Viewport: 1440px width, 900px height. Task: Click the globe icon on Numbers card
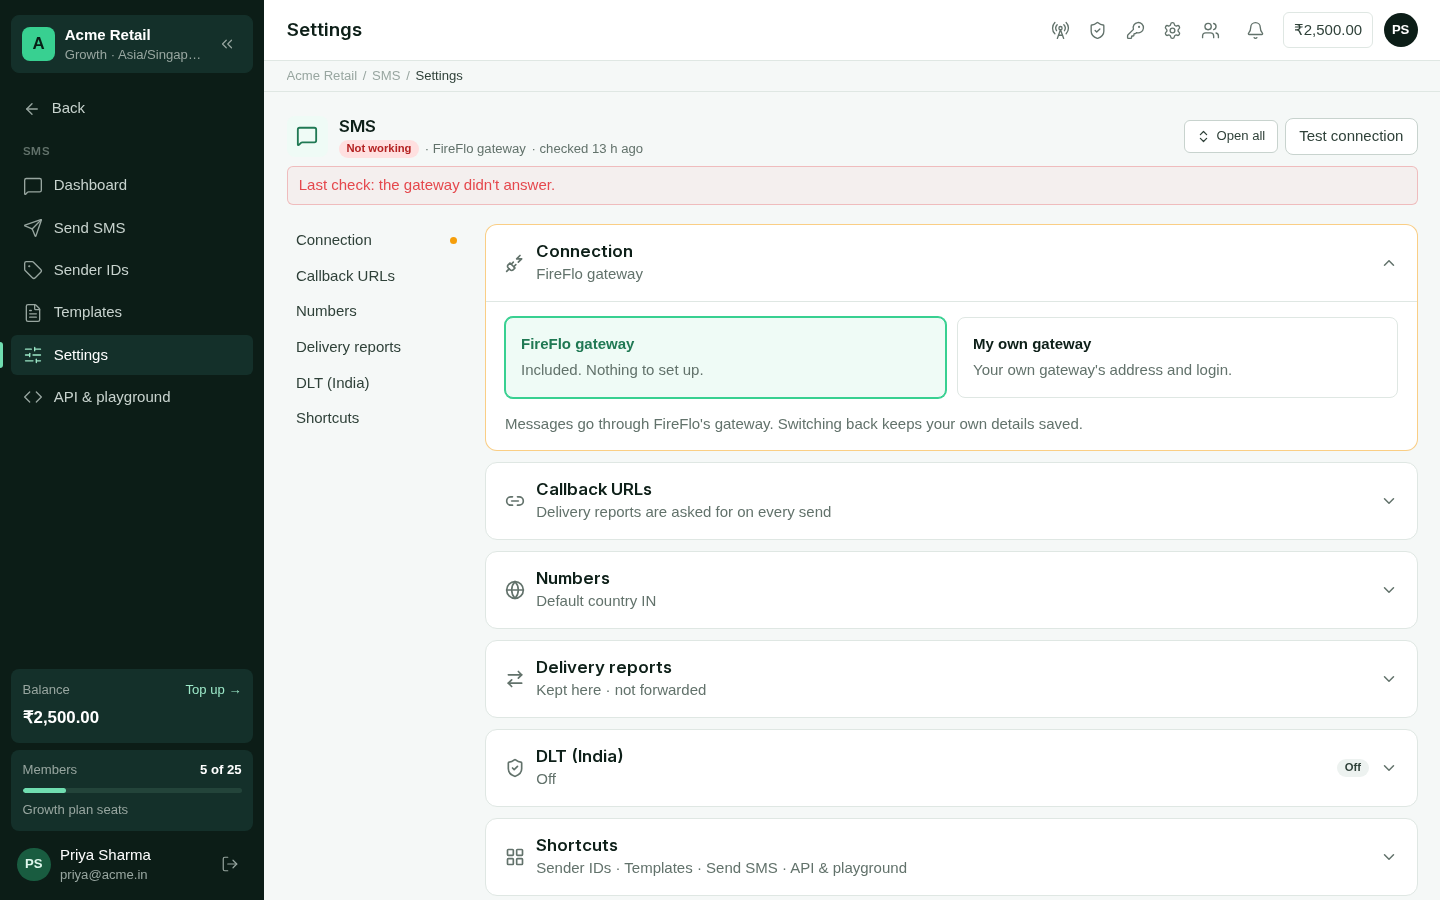pyautogui.click(x=515, y=590)
